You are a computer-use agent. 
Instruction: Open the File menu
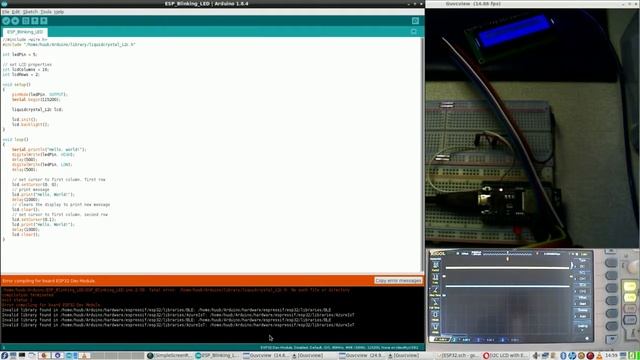5,12
